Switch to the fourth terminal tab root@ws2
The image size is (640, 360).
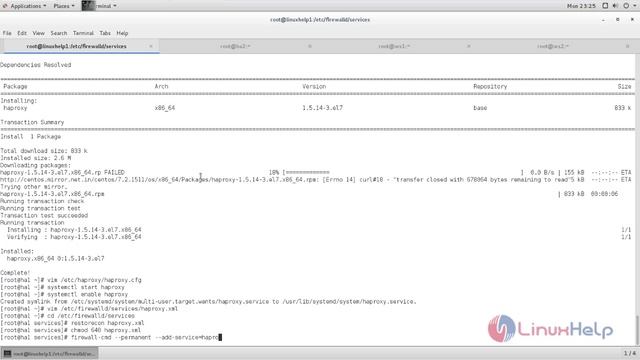coord(553,46)
